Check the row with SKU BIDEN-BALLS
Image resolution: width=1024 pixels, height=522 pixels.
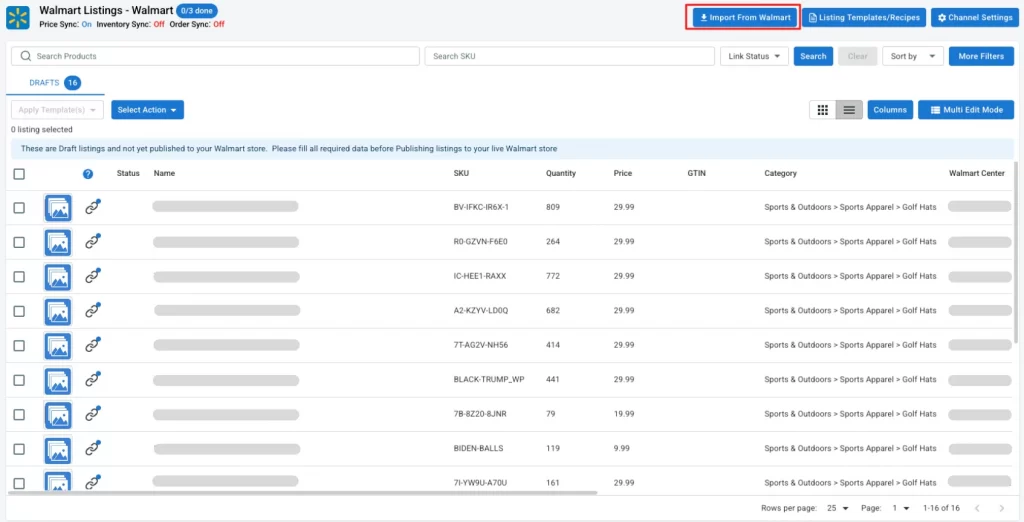coord(19,449)
